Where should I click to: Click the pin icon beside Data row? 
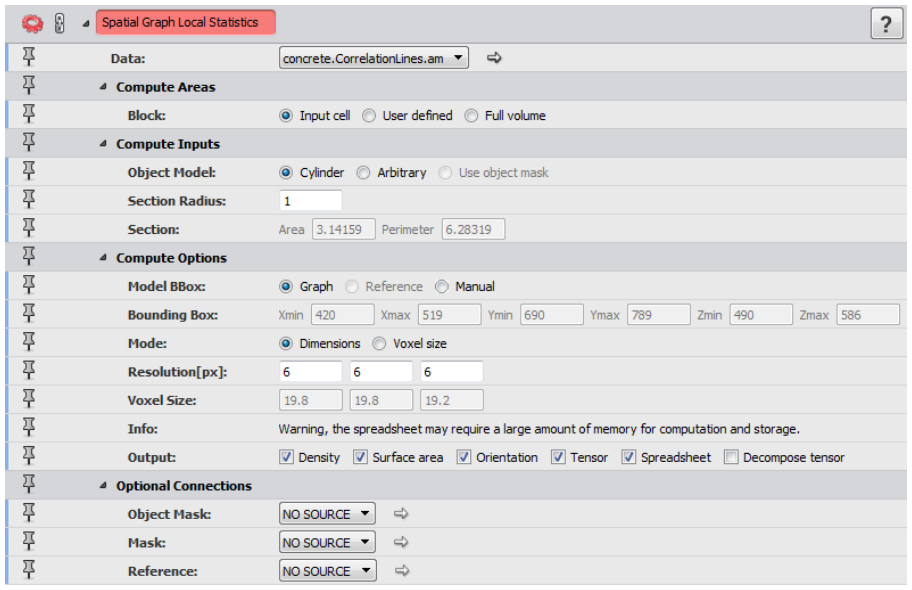[28, 57]
